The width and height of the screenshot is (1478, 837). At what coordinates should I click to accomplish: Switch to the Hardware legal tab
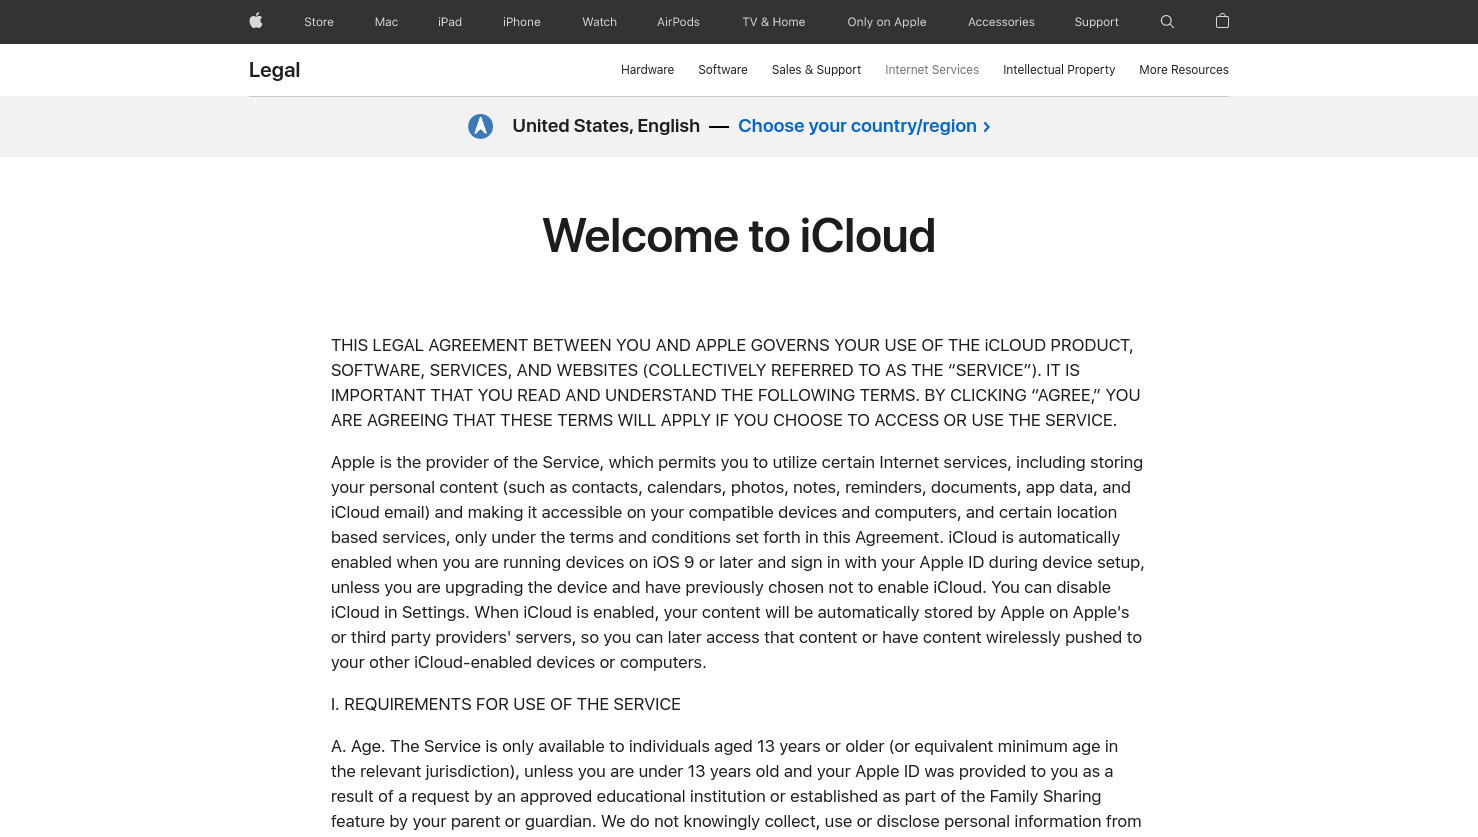pyautogui.click(x=647, y=70)
